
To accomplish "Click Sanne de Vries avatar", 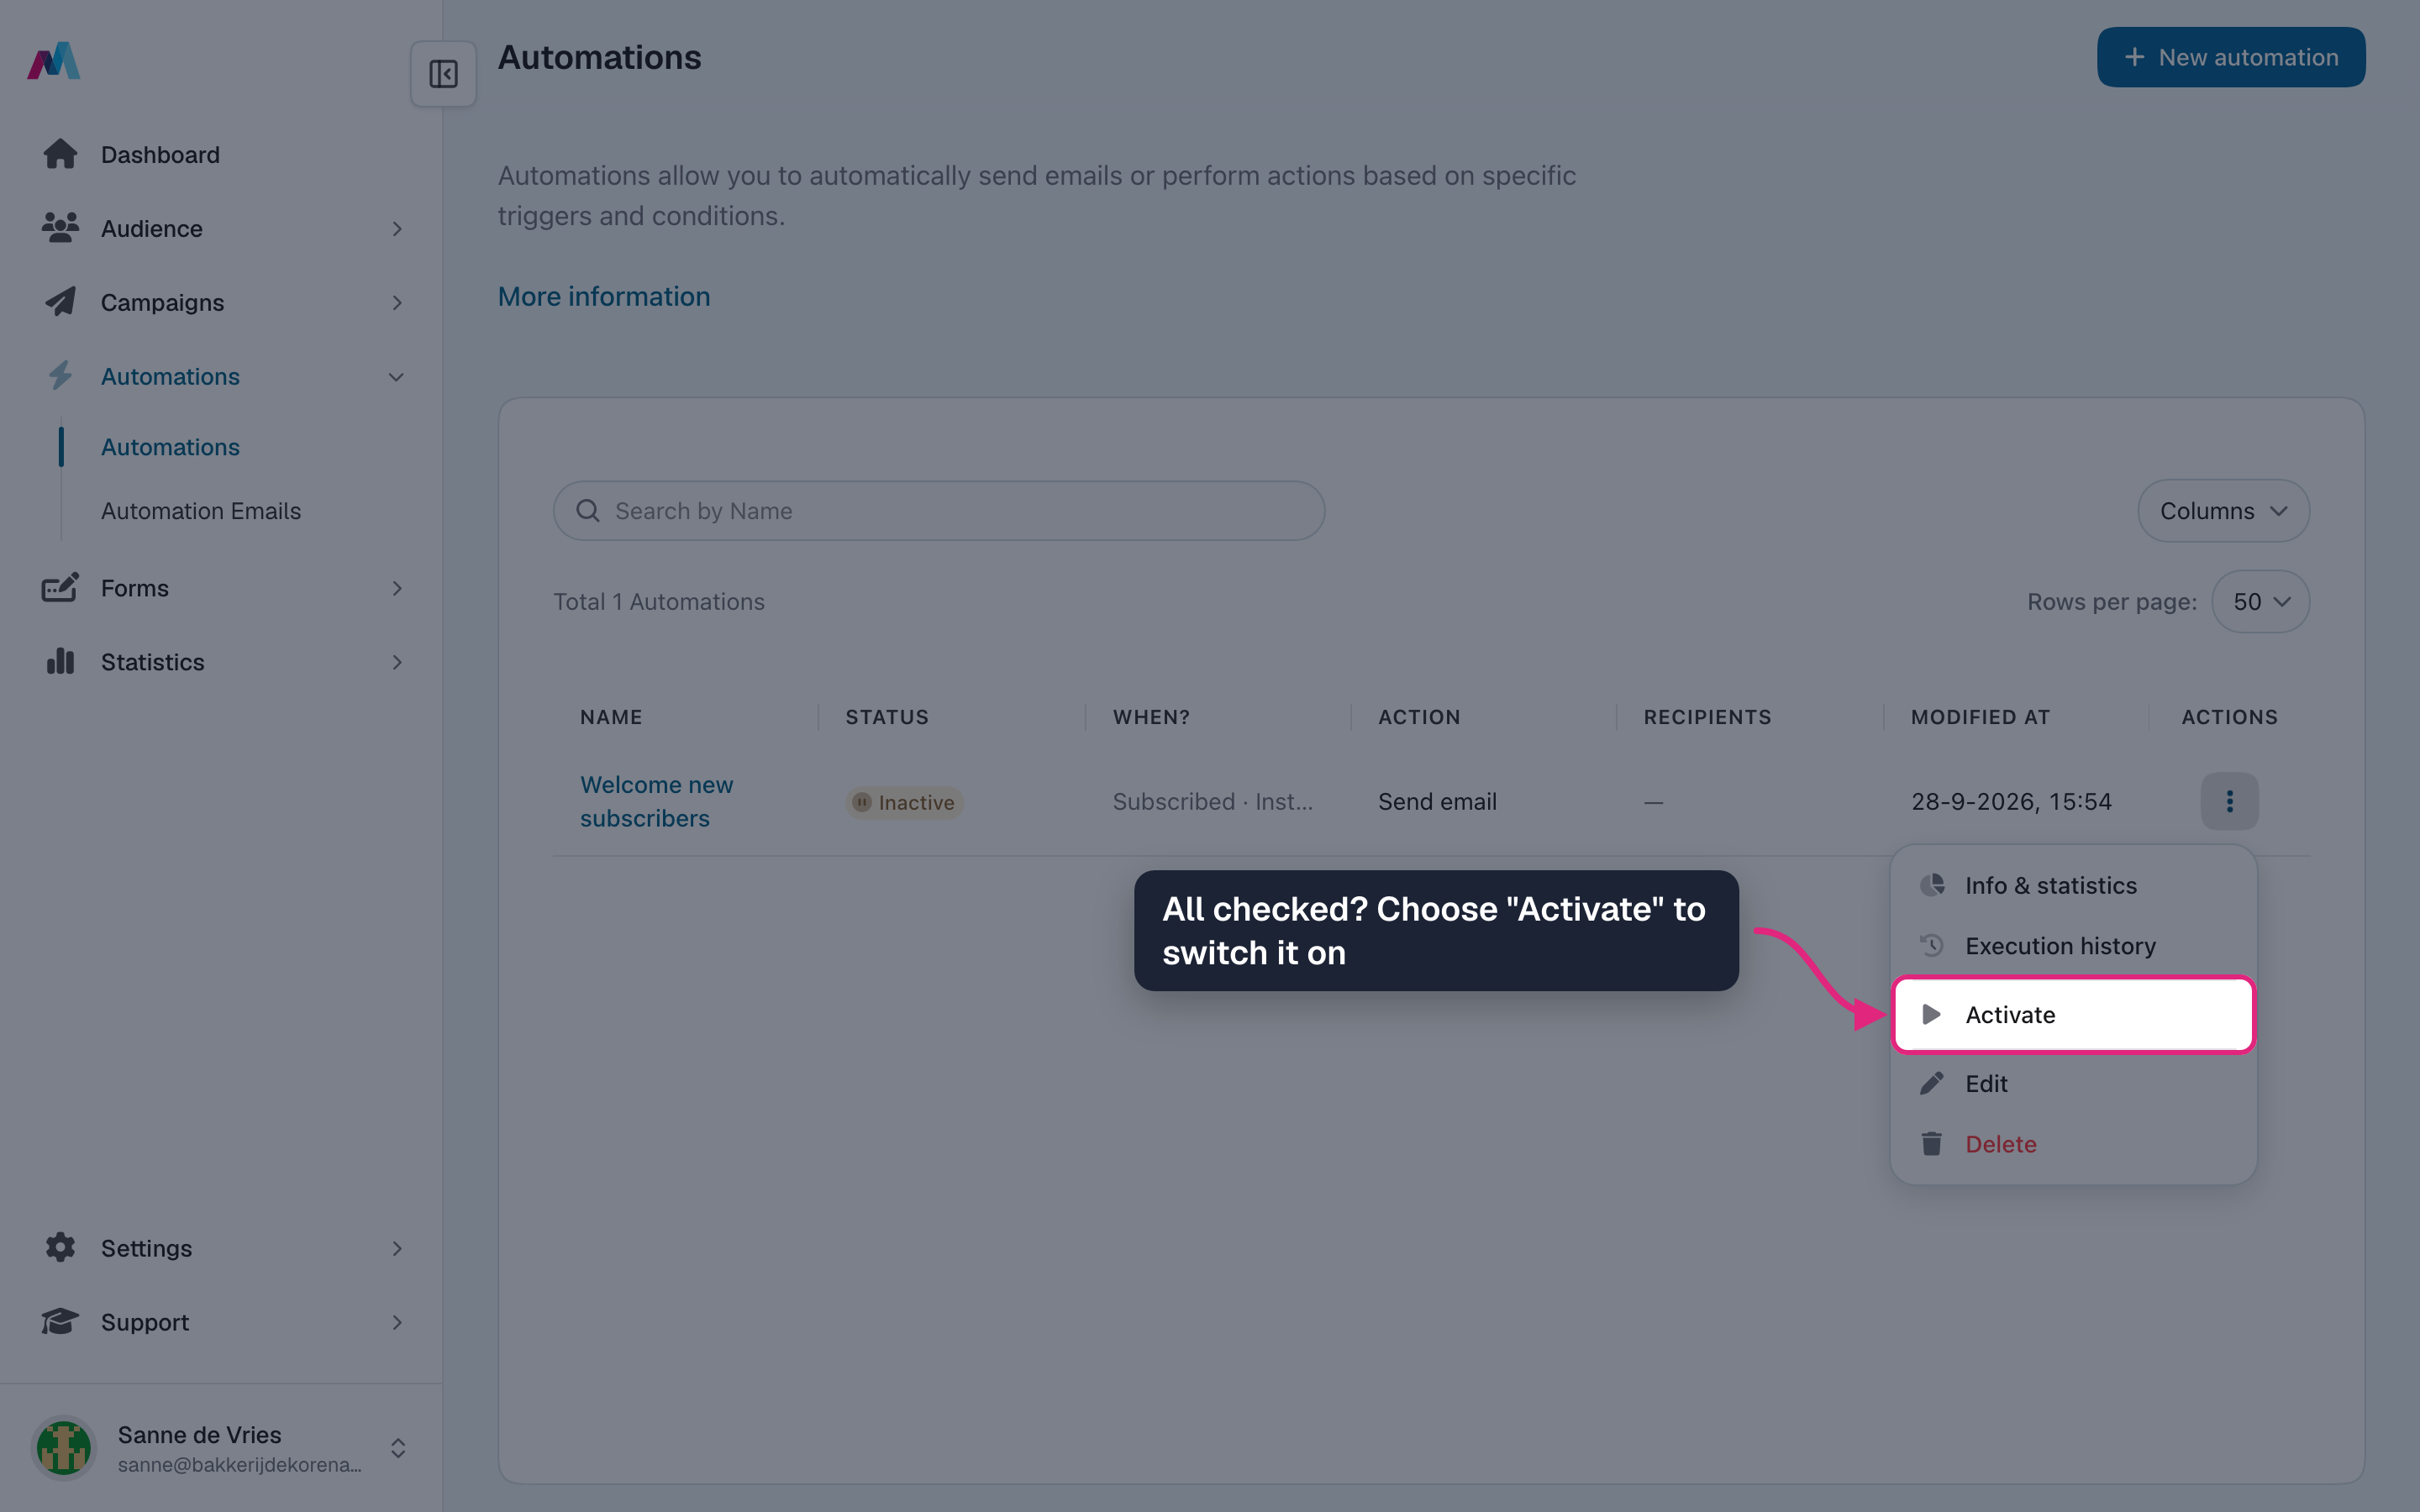I will click(x=64, y=1448).
